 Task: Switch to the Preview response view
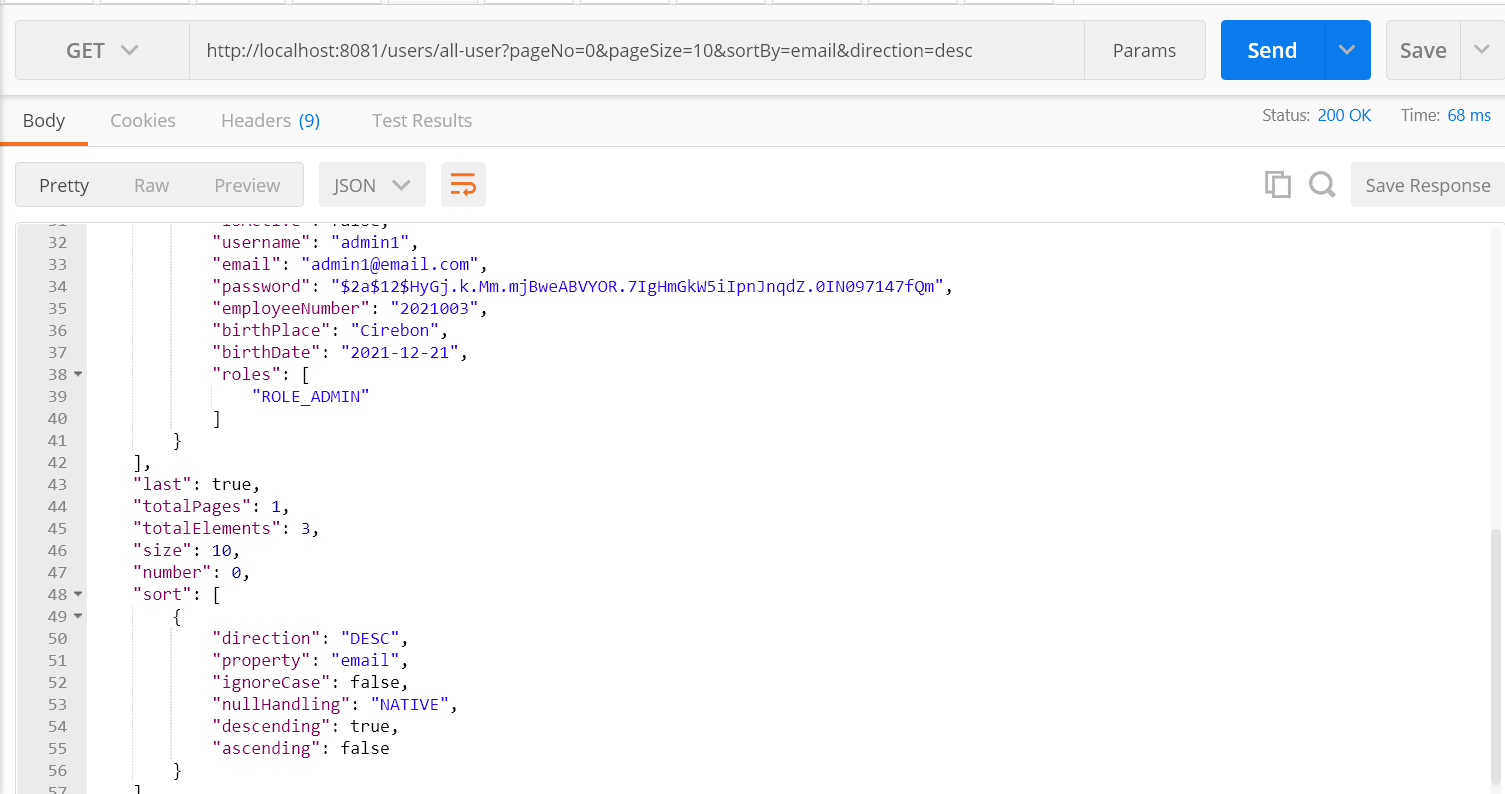pyautogui.click(x=246, y=184)
